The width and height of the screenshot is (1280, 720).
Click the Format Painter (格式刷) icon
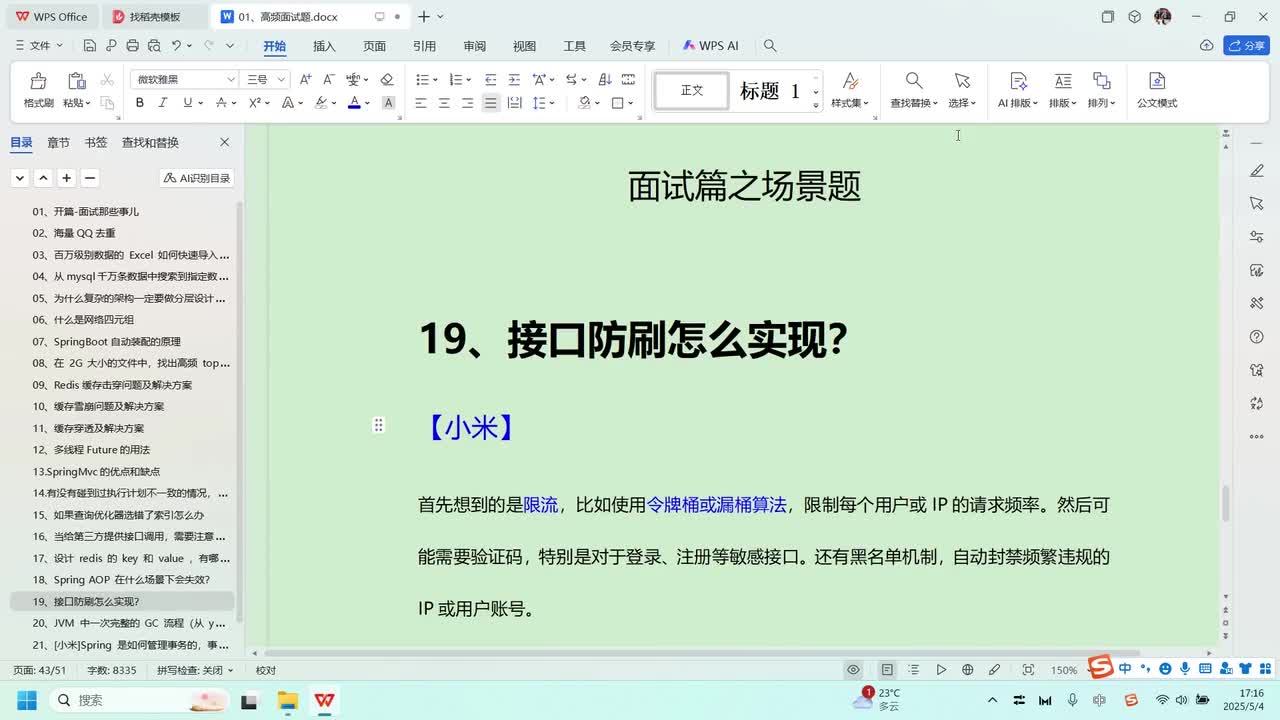tap(38, 82)
